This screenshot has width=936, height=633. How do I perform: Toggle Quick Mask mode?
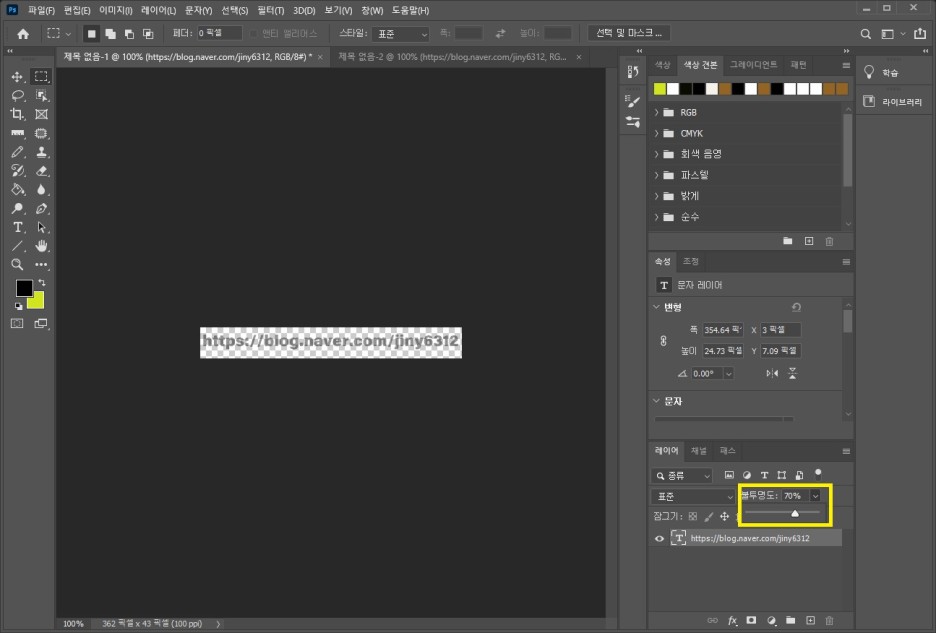click(17, 324)
